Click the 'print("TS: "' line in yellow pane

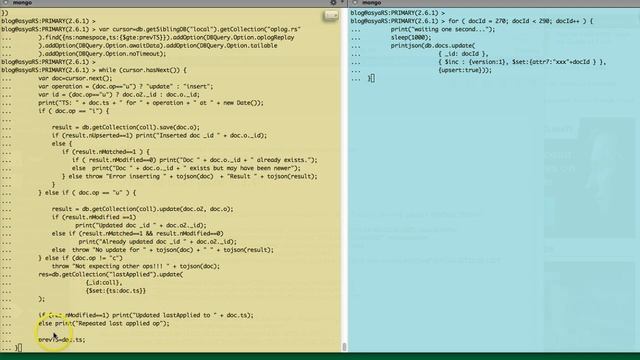151,103
